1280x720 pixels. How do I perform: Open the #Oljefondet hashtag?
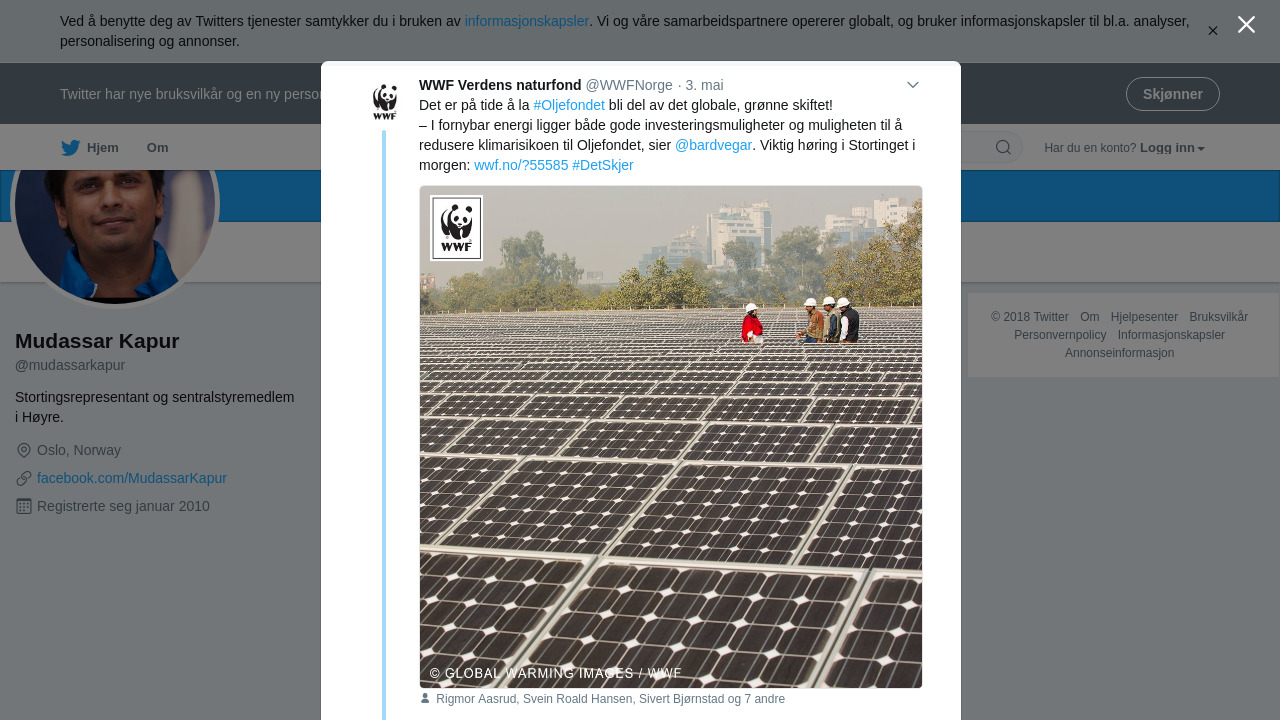pyautogui.click(x=569, y=105)
